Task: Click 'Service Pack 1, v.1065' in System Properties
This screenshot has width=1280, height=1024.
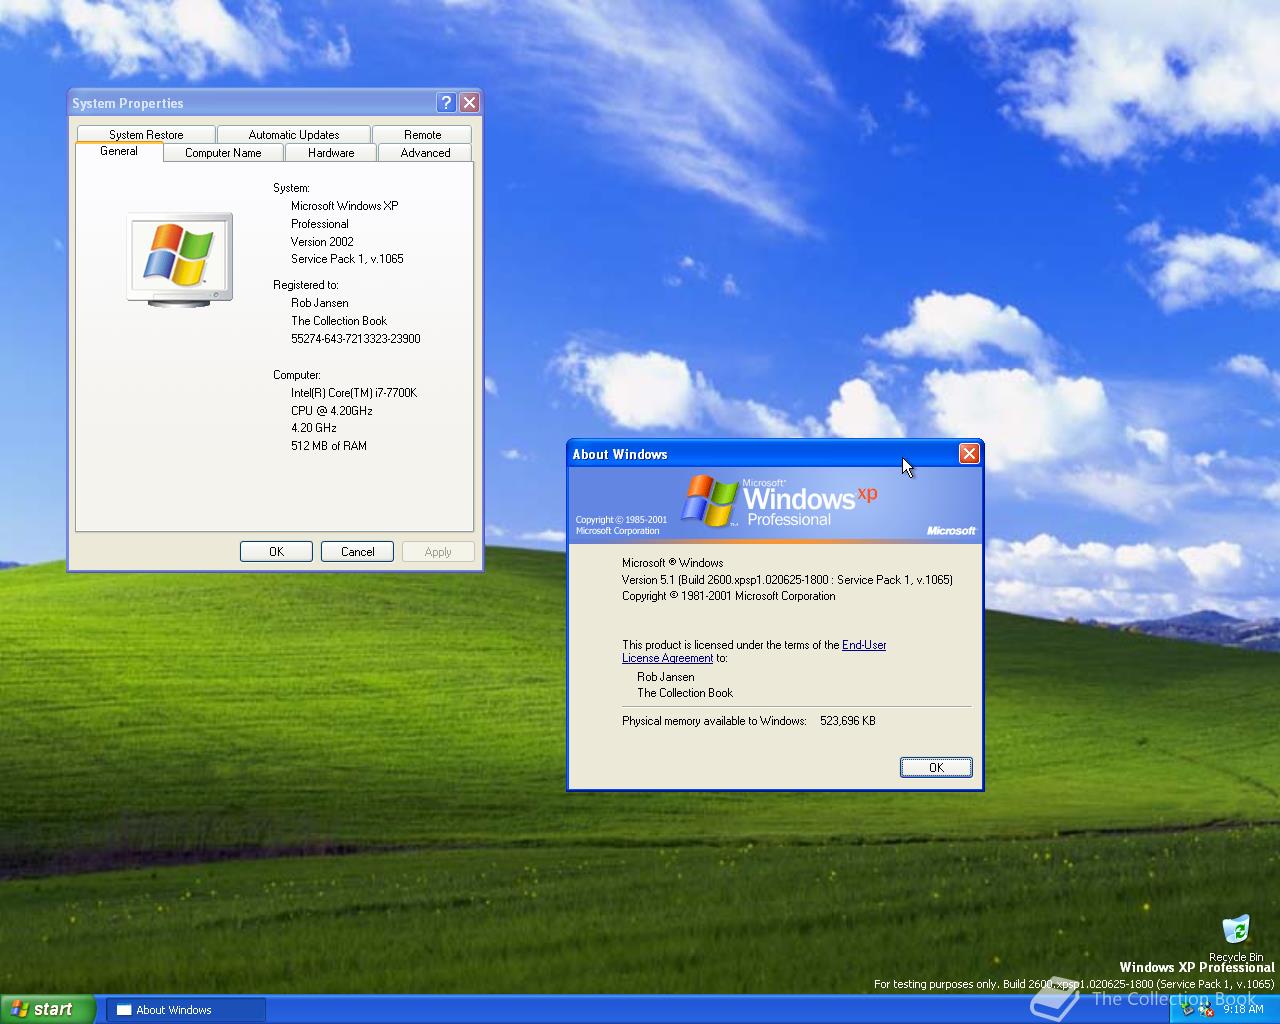Action: pyautogui.click(x=347, y=259)
